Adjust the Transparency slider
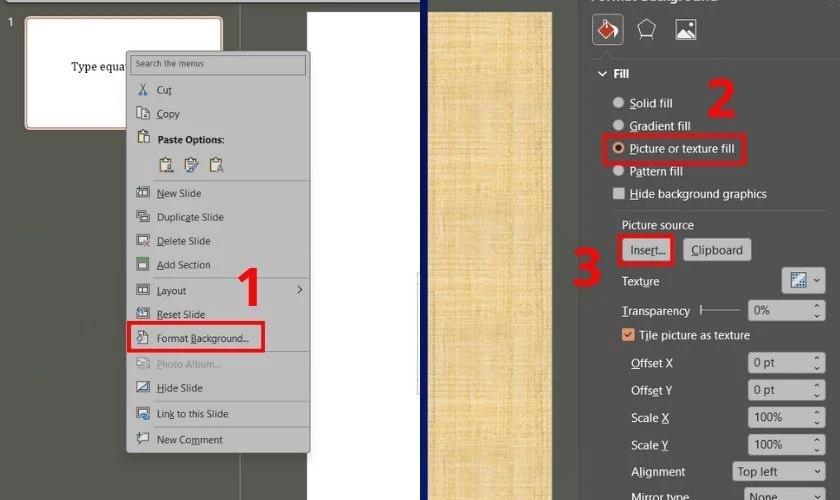 pos(719,310)
